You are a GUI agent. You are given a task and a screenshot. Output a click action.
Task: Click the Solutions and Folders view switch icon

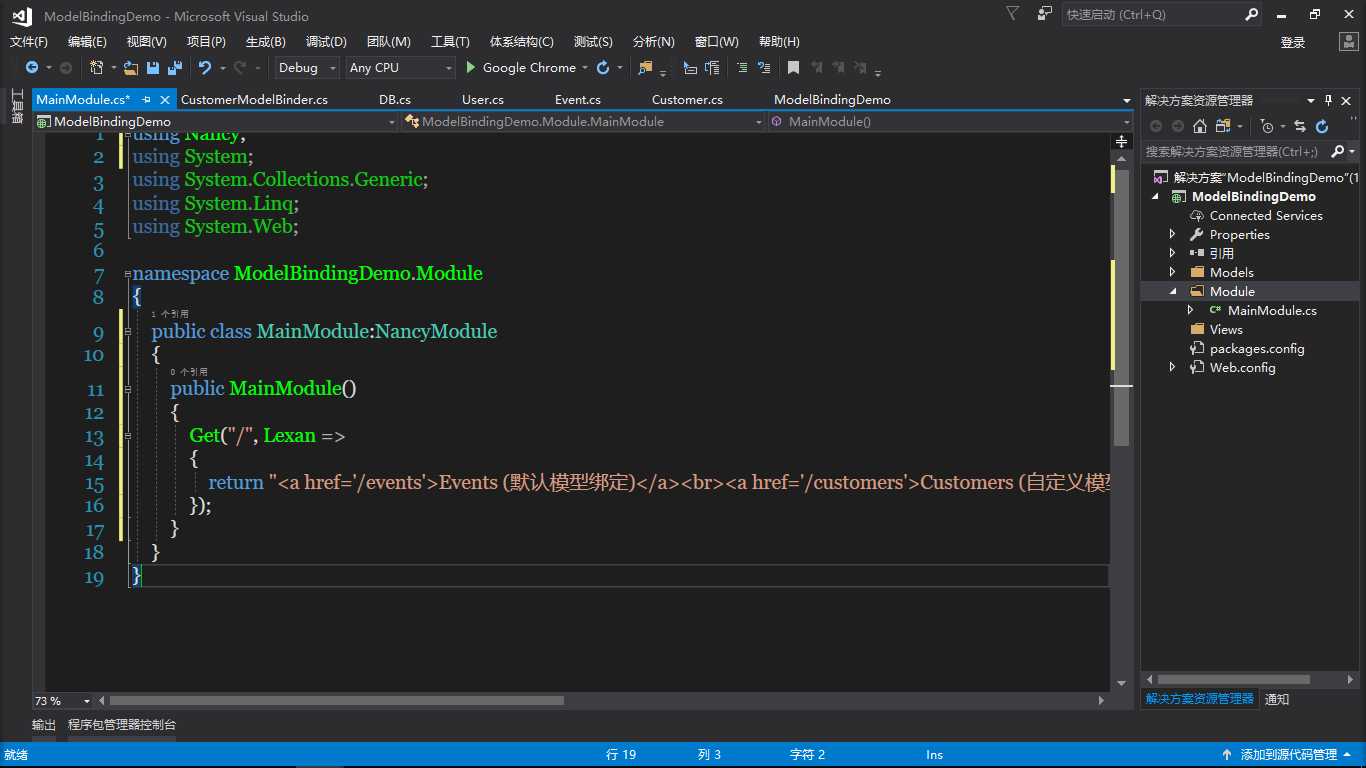point(1222,126)
